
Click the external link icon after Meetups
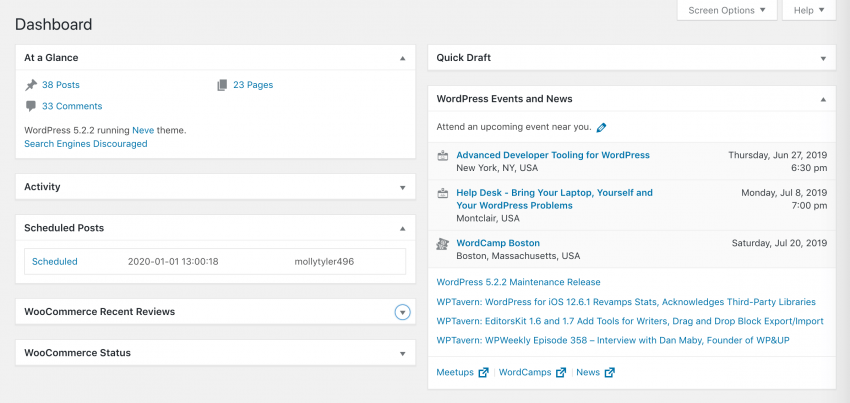[x=484, y=373]
